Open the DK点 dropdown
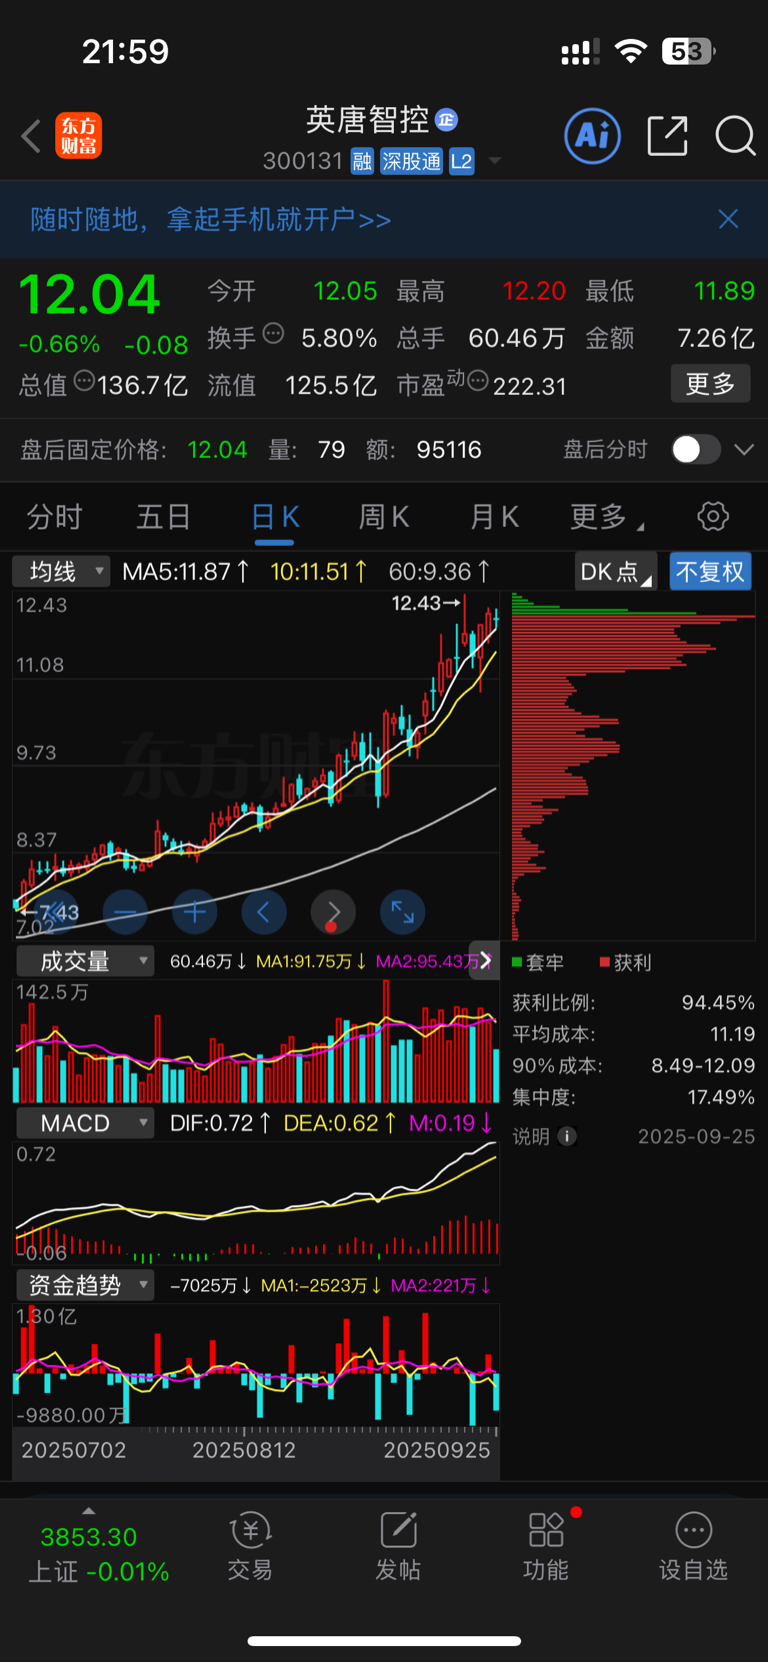This screenshot has width=768, height=1663. (x=616, y=572)
